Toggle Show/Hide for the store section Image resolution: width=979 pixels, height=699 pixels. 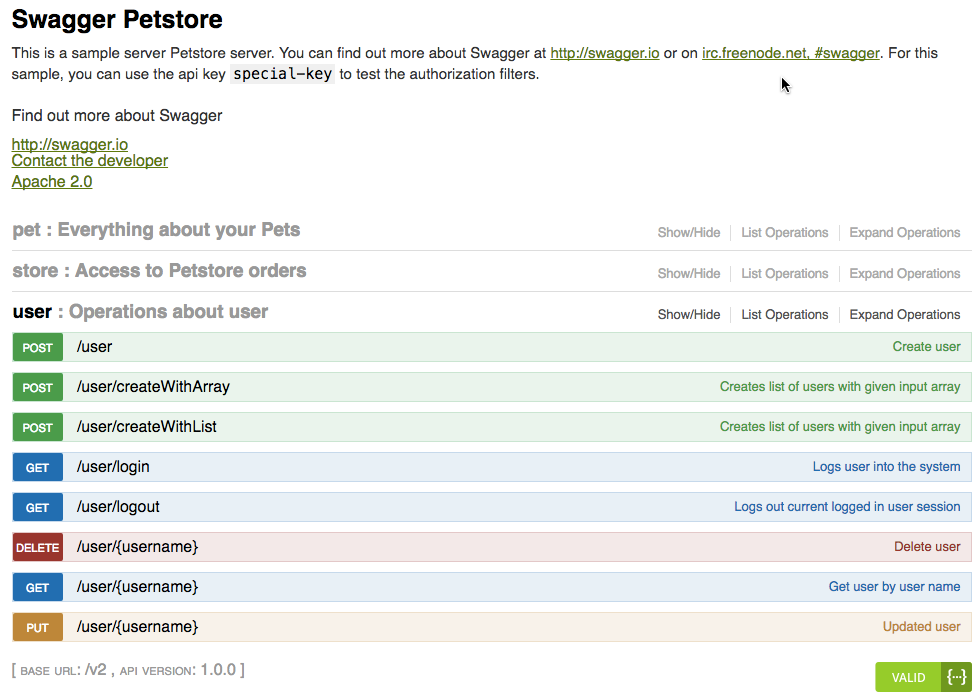point(688,273)
